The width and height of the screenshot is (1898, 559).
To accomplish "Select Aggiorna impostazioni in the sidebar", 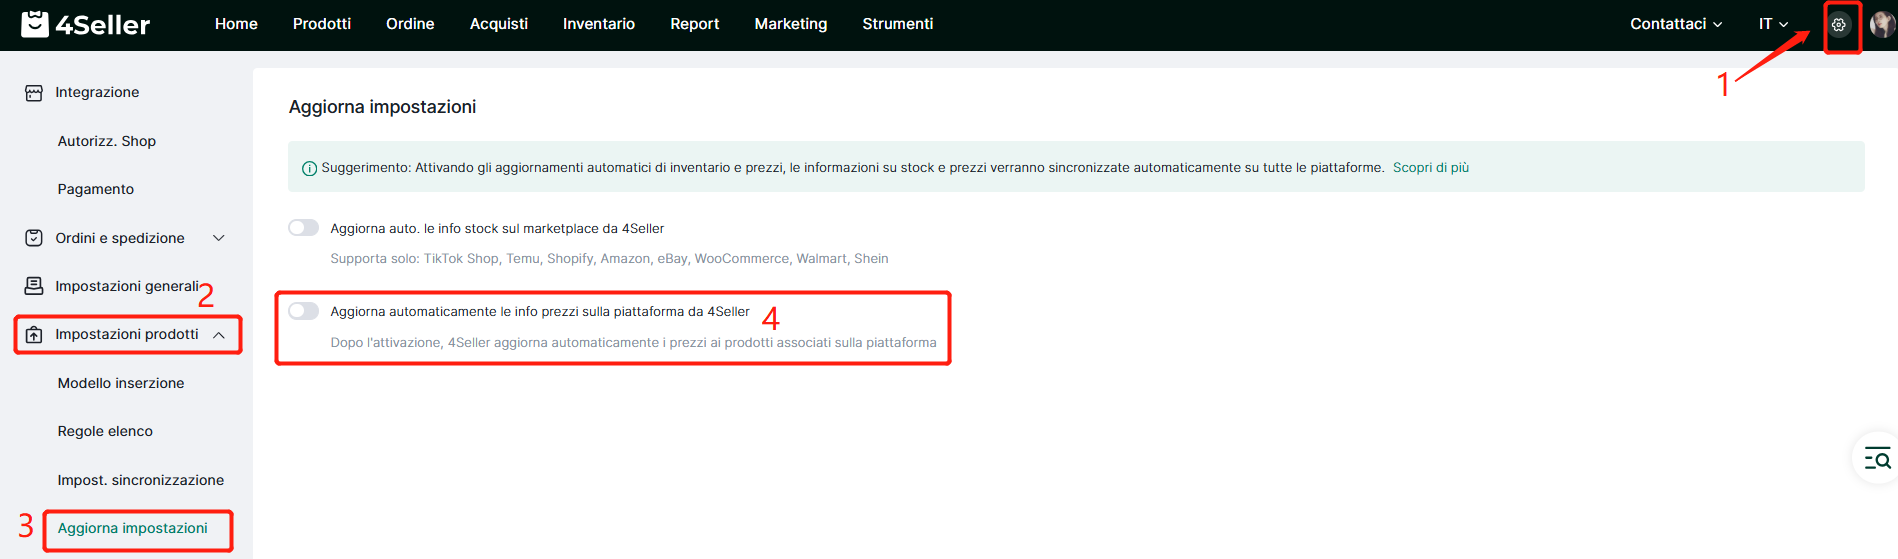I will tap(133, 529).
